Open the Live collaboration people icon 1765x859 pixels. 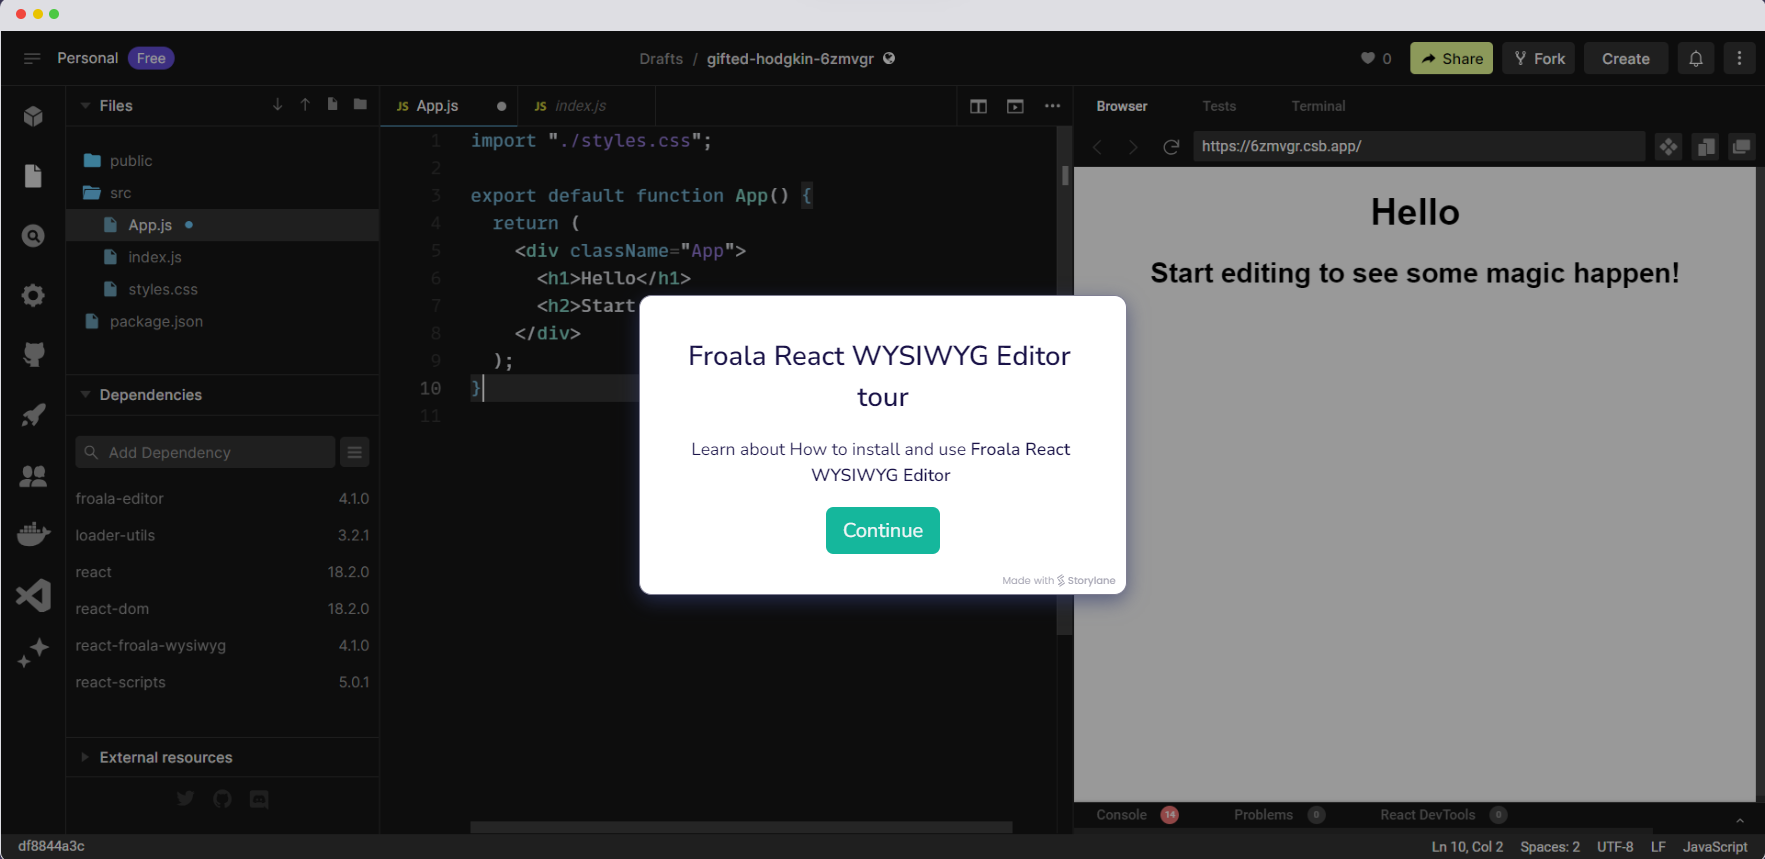click(33, 476)
